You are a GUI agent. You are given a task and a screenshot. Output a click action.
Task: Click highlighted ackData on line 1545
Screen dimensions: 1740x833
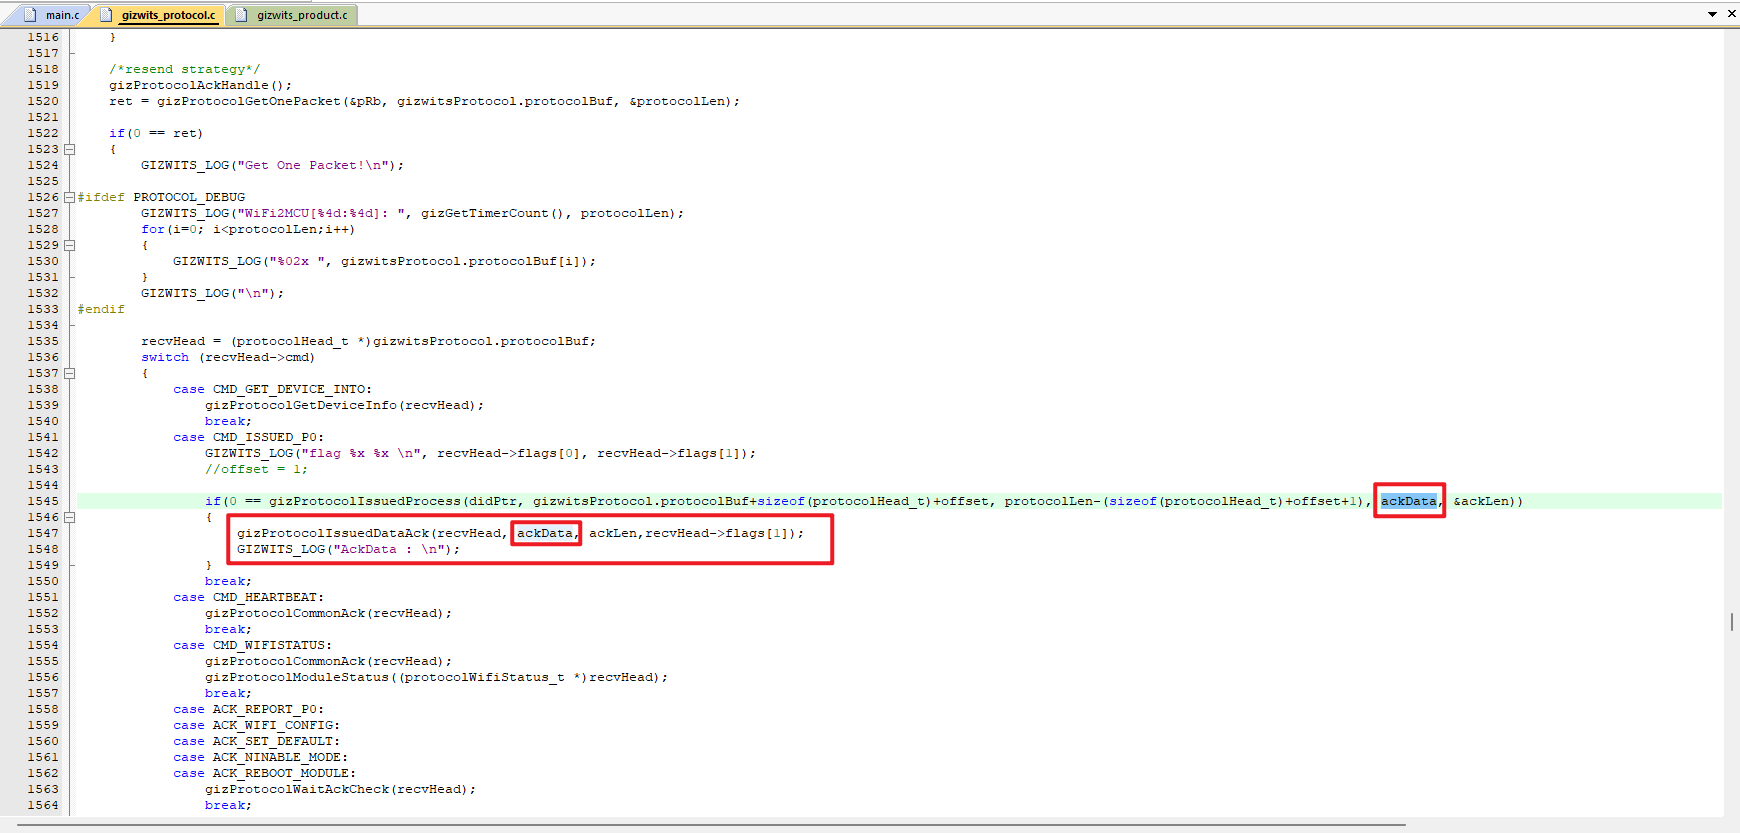click(x=1408, y=501)
